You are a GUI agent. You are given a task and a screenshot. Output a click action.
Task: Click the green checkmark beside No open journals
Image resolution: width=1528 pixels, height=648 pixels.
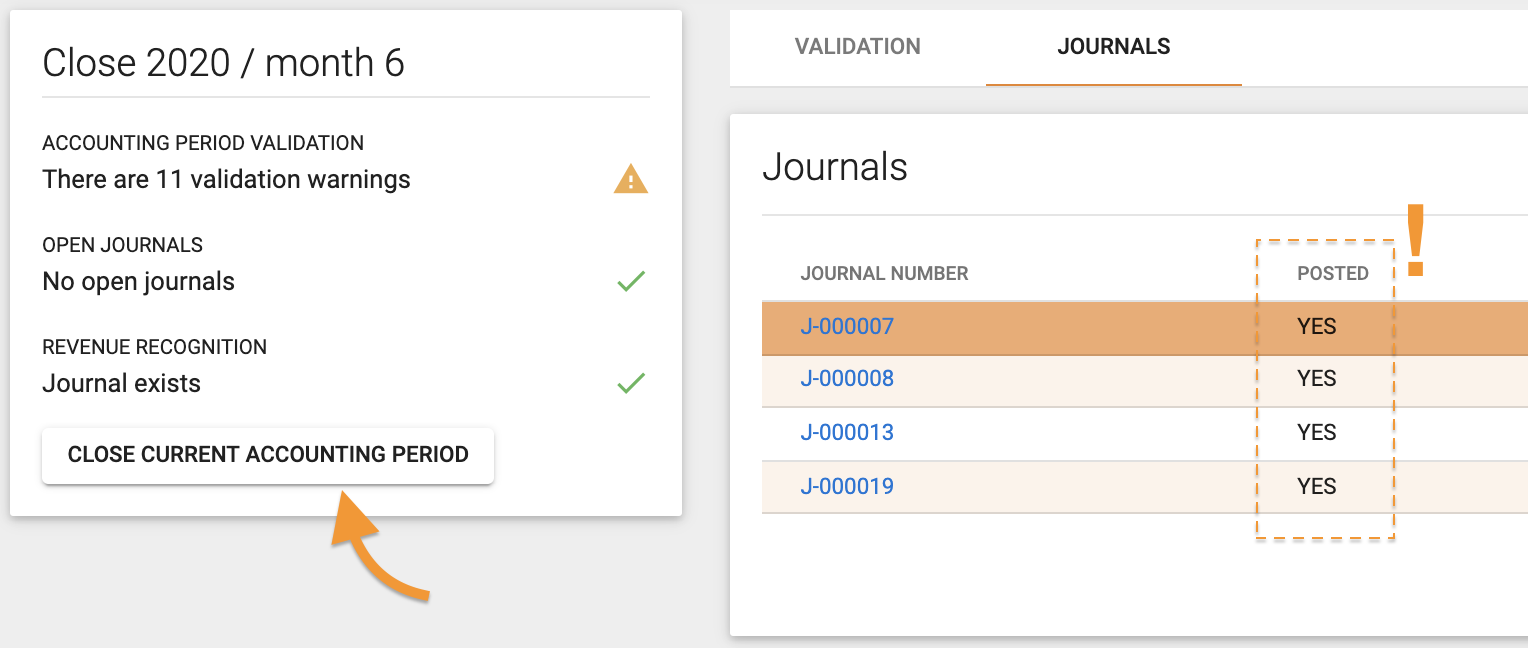(631, 282)
